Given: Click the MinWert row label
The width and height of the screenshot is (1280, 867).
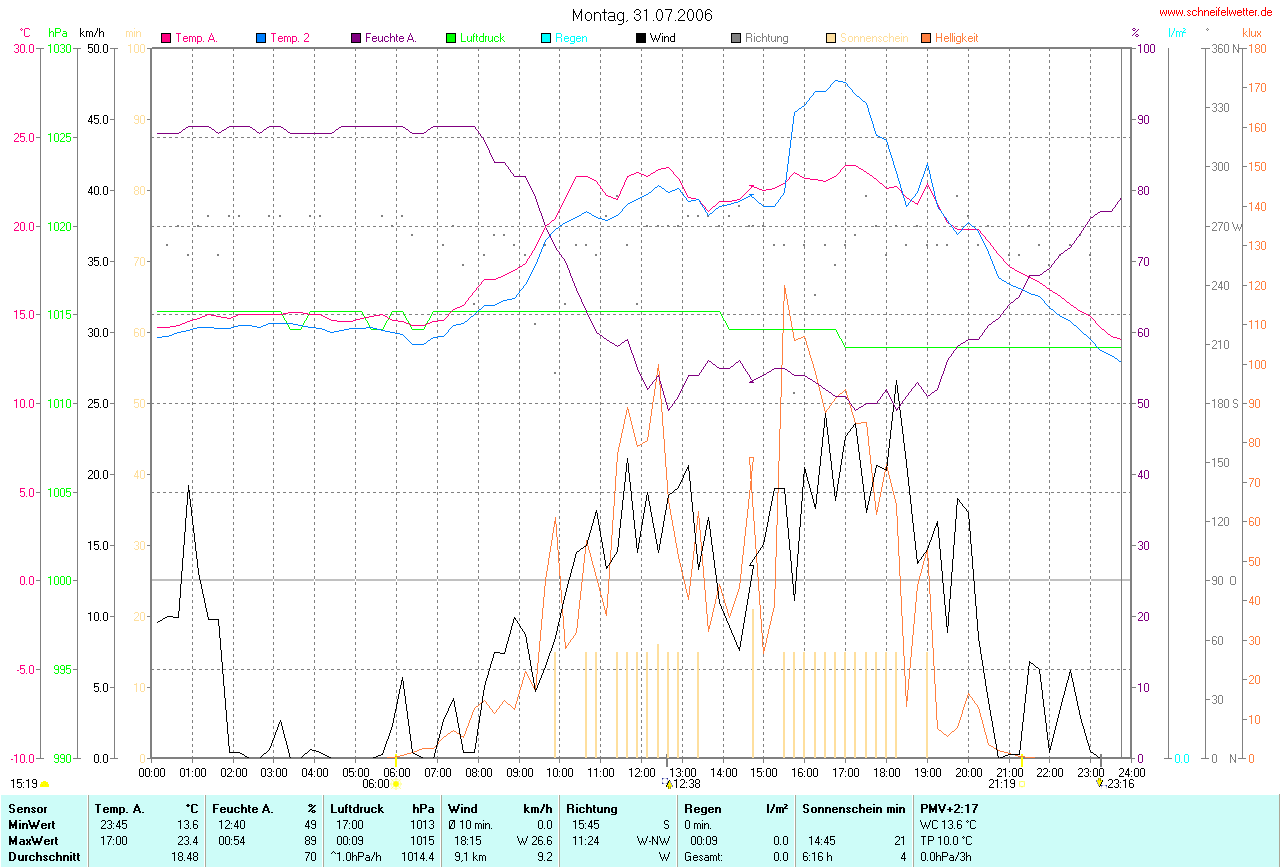Looking at the screenshot, I should click(x=32, y=825).
